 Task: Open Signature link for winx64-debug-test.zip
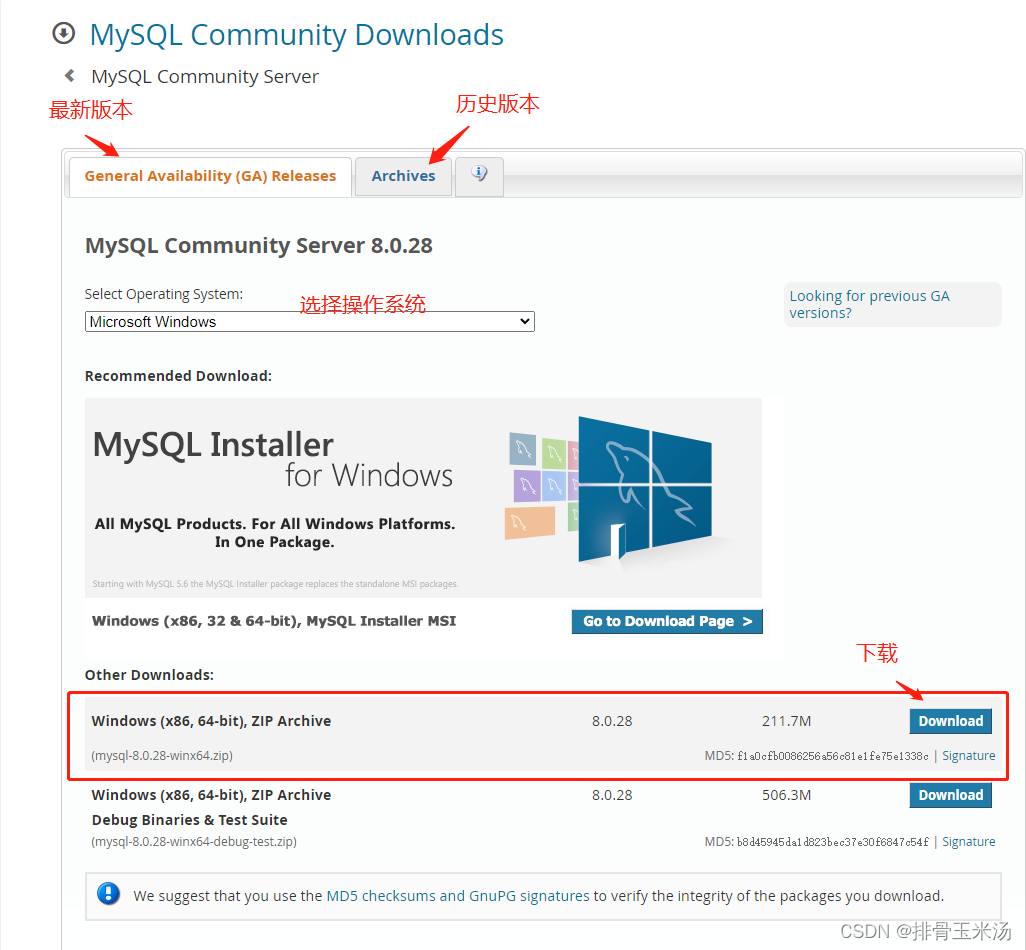[x=968, y=842]
